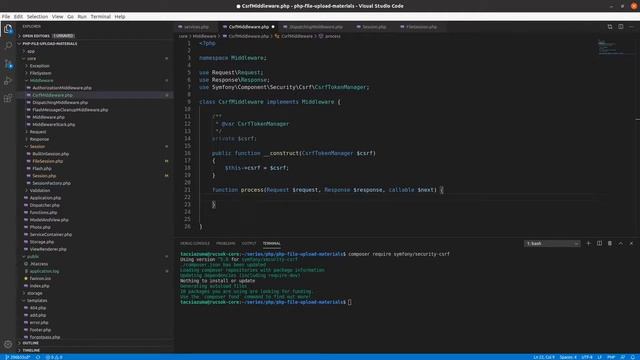
Task: Split the editor to the right
Action: point(620,27)
